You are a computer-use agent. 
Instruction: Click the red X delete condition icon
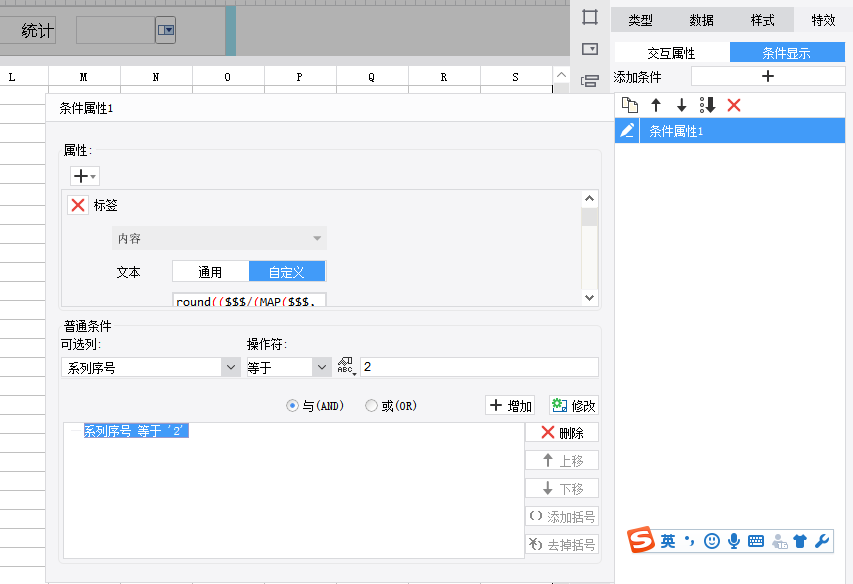click(x=734, y=105)
